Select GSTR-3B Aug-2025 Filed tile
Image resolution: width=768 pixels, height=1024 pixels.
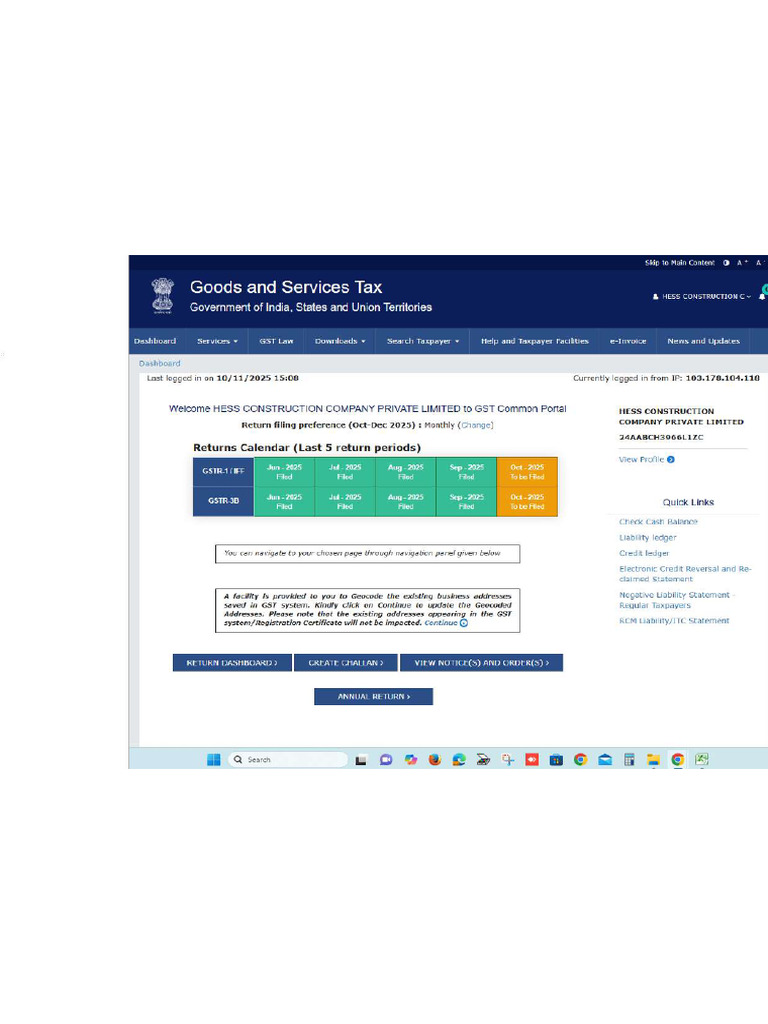tap(406, 502)
